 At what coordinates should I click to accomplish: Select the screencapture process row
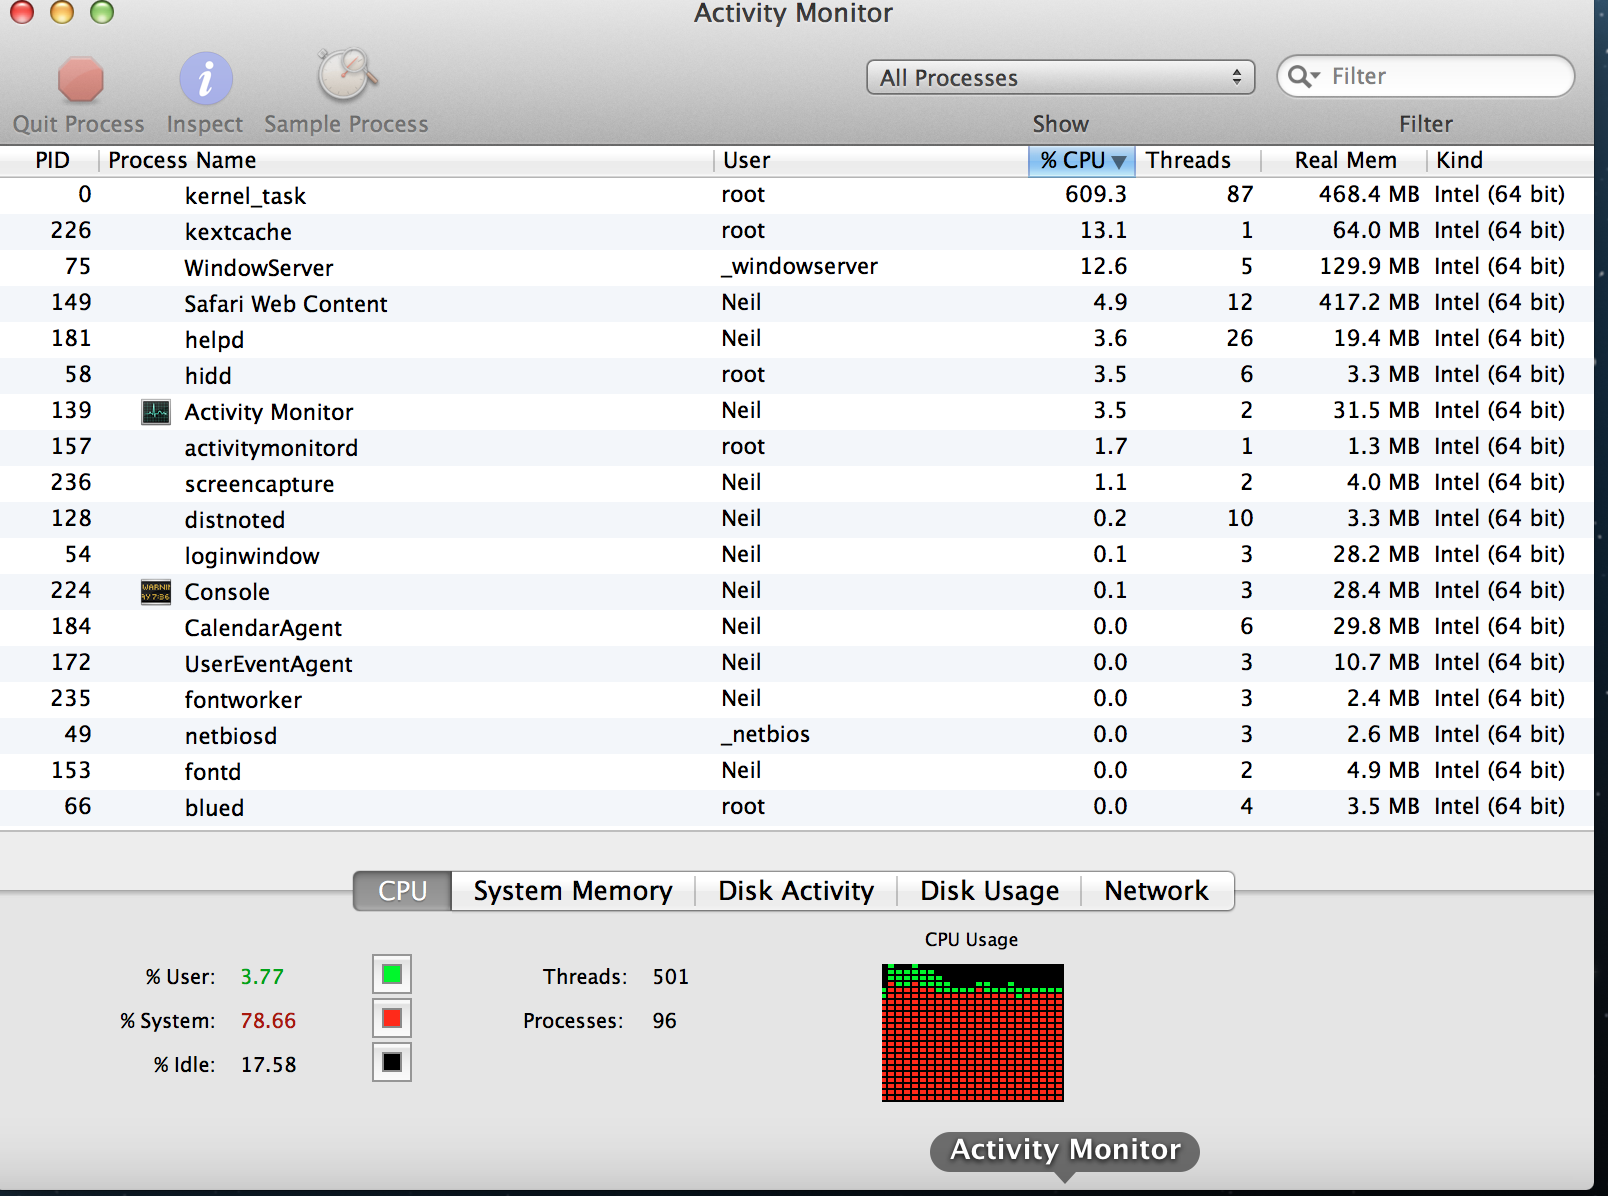point(797,483)
